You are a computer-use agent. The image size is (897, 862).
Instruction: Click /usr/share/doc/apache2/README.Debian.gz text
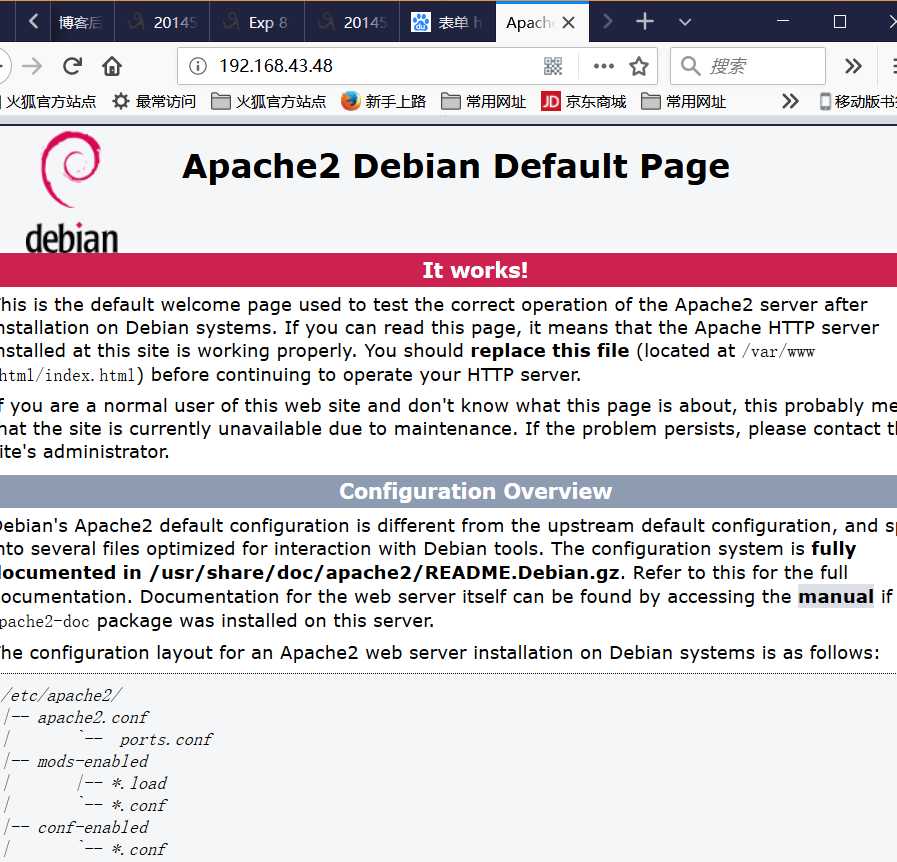(384, 573)
